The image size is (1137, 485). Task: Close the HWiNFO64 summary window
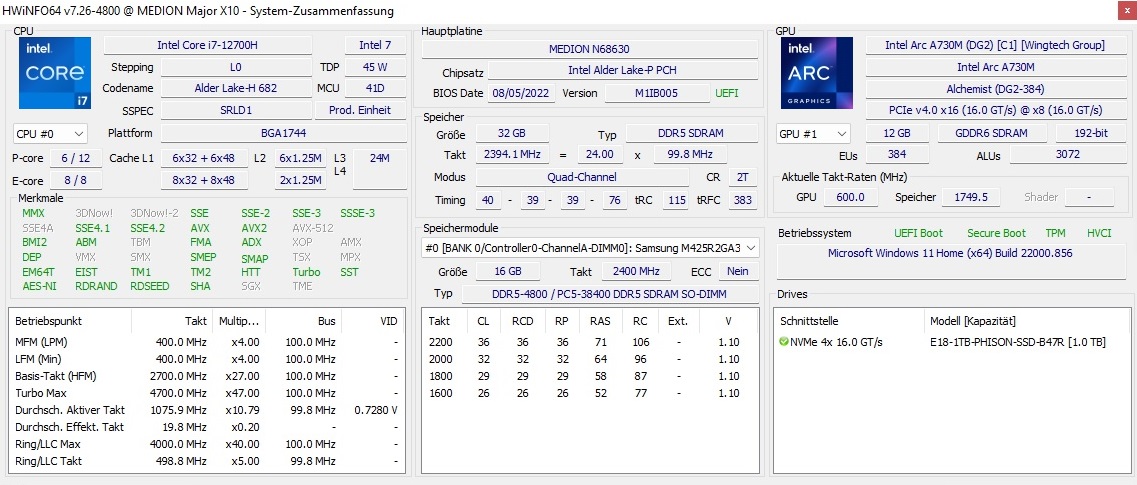tap(1123, 10)
